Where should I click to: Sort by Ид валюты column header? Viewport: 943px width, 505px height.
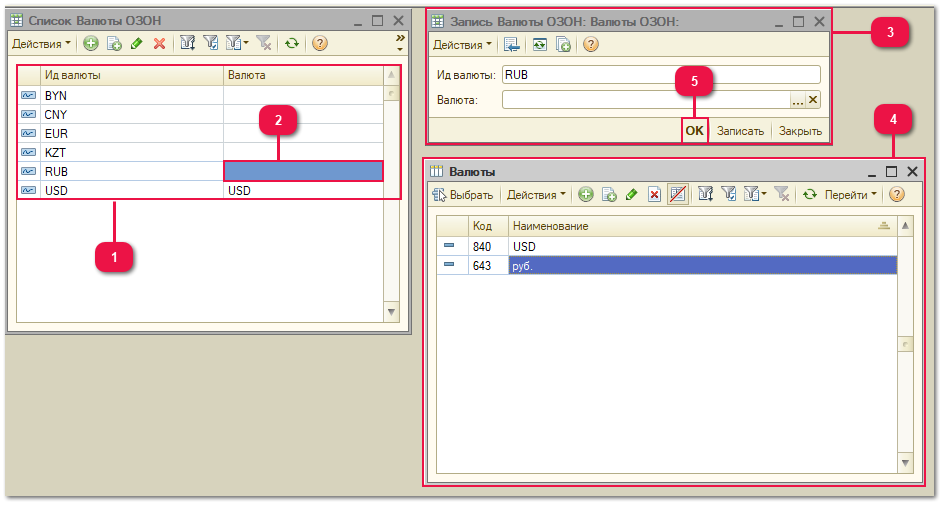(132, 75)
